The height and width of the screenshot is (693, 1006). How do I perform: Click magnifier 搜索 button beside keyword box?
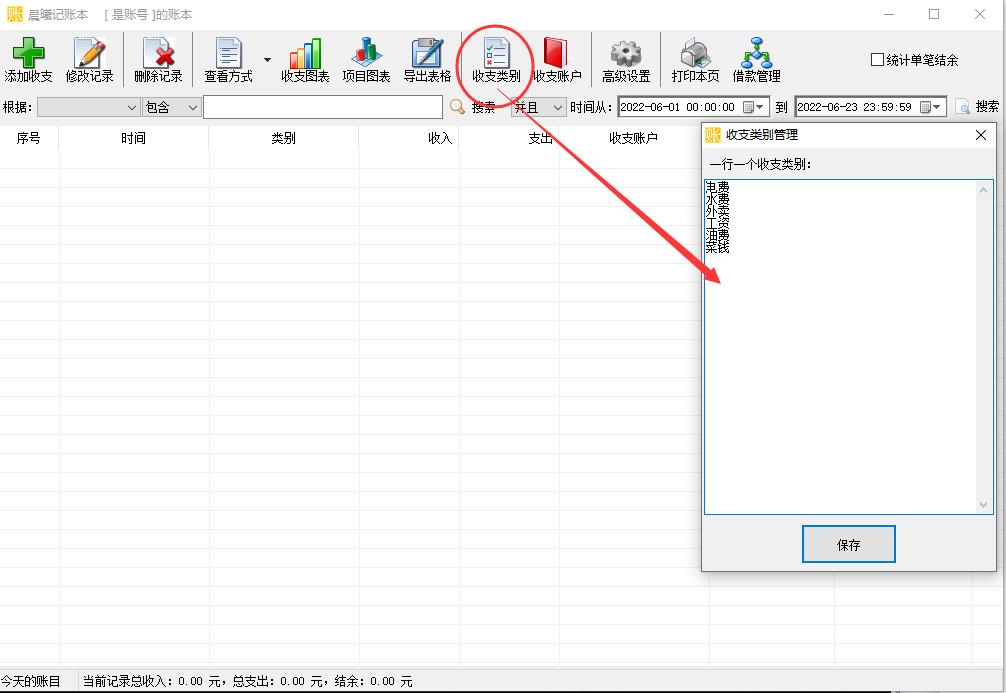pos(472,107)
